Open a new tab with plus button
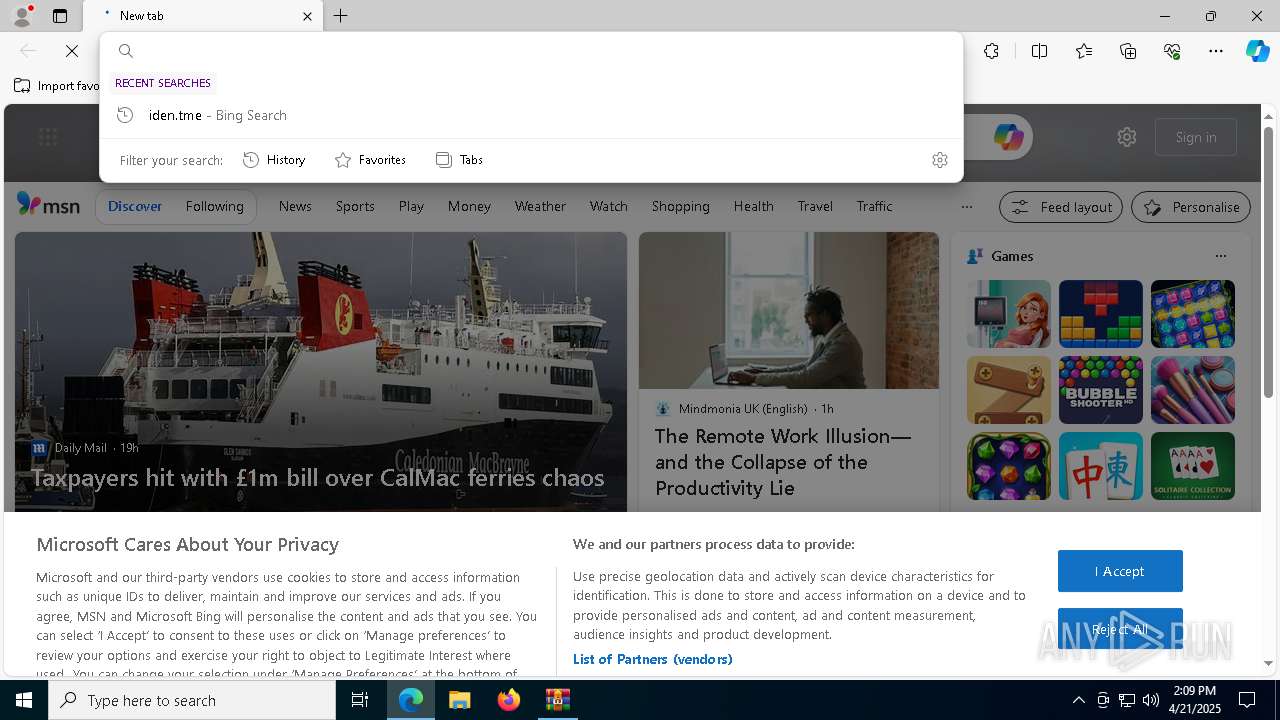Screen dimensions: 1280x720 340,16
